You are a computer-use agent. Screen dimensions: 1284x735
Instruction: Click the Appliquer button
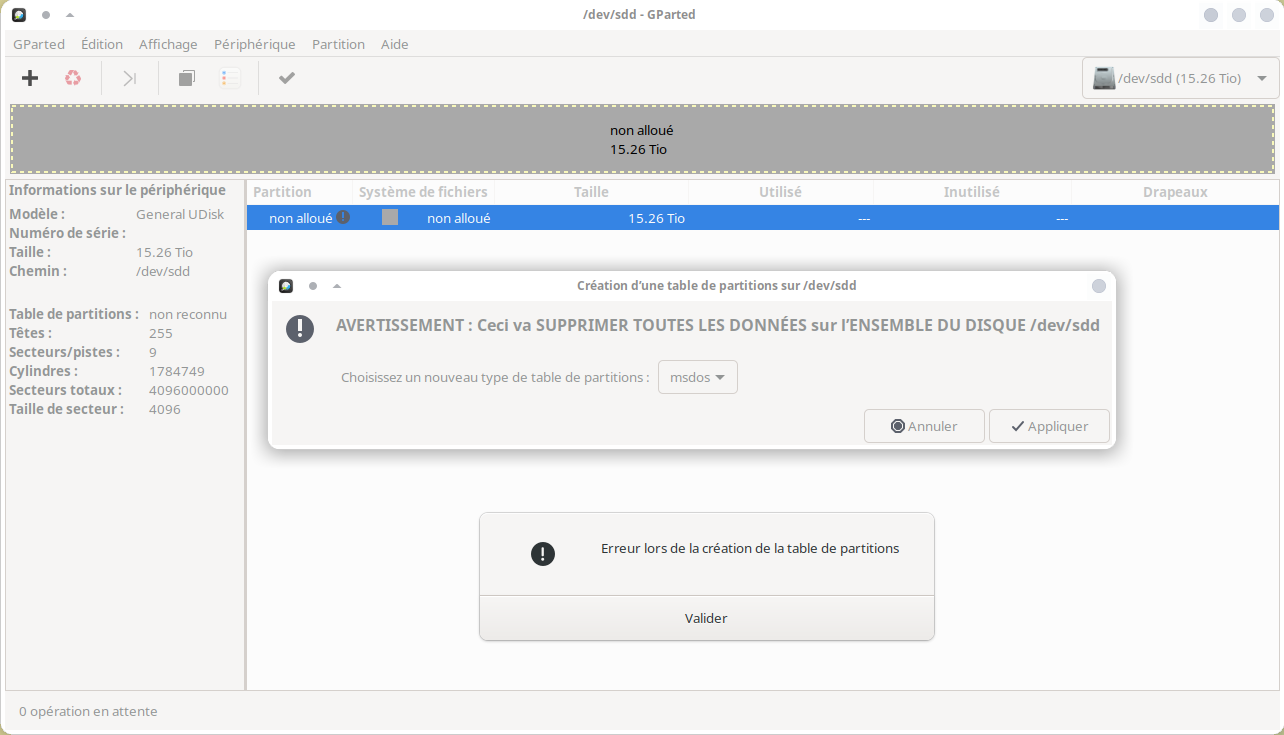click(x=1049, y=426)
